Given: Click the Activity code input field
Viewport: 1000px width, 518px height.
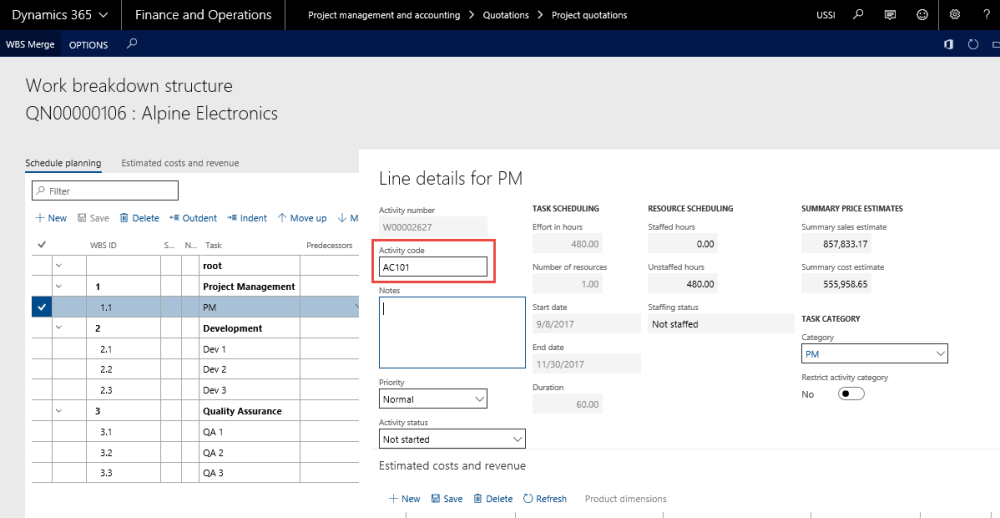Looking at the screenshot, I should pyautogui.click(x=433, y=267).
